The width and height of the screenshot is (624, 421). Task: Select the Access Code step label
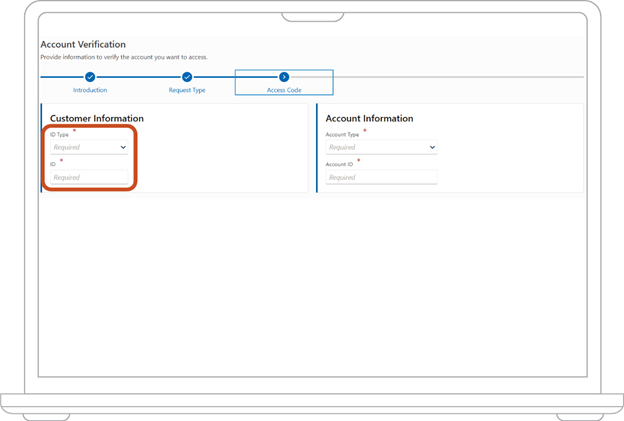click(284, 90)
